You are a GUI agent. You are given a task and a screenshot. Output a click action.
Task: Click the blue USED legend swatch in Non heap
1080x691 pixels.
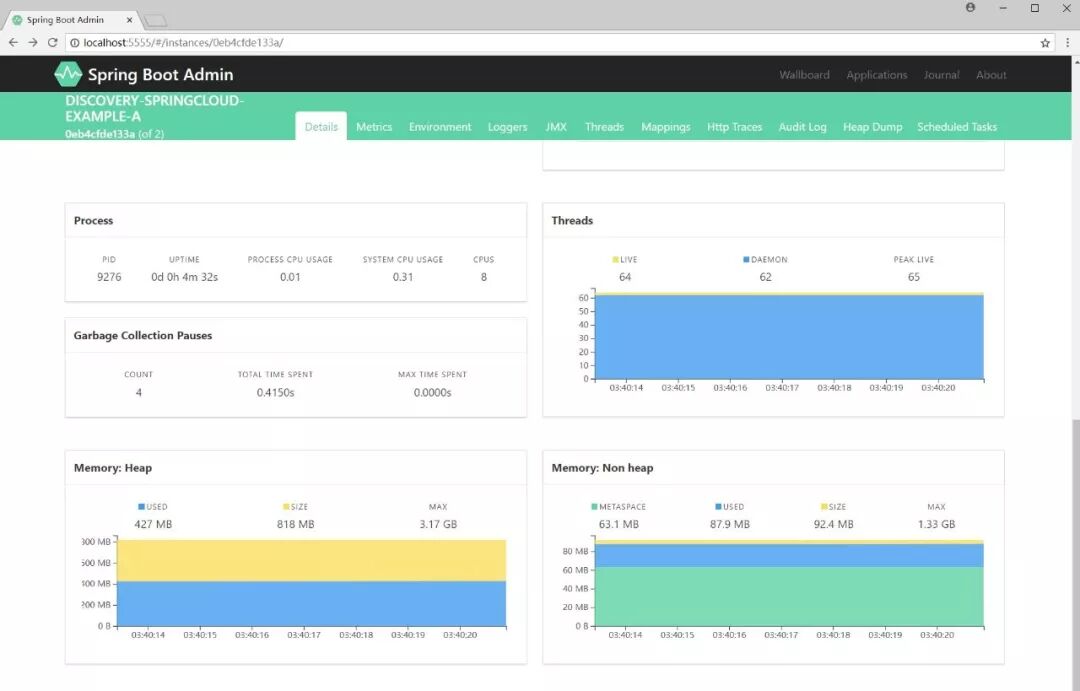pyautogui.click(x=718, y=507)
